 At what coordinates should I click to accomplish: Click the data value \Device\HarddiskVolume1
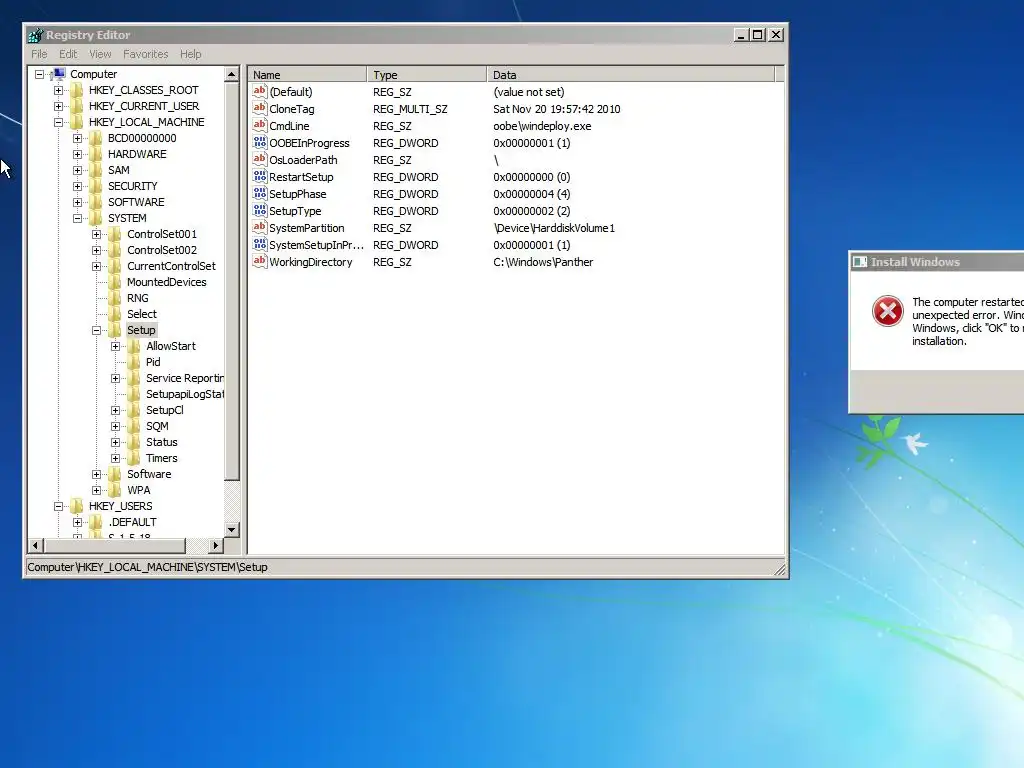click(554, 228)
